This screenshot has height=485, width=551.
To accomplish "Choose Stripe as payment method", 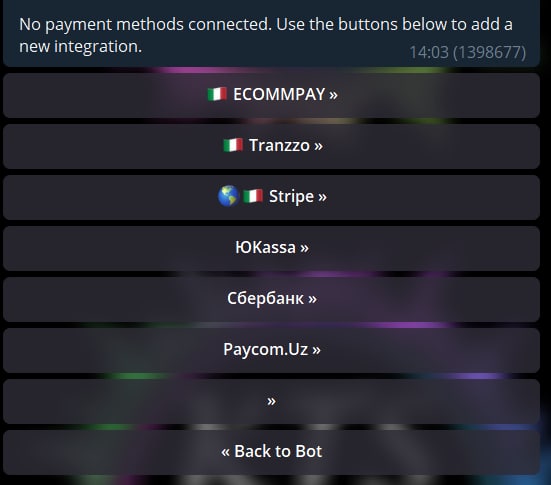I will [271, 197].
